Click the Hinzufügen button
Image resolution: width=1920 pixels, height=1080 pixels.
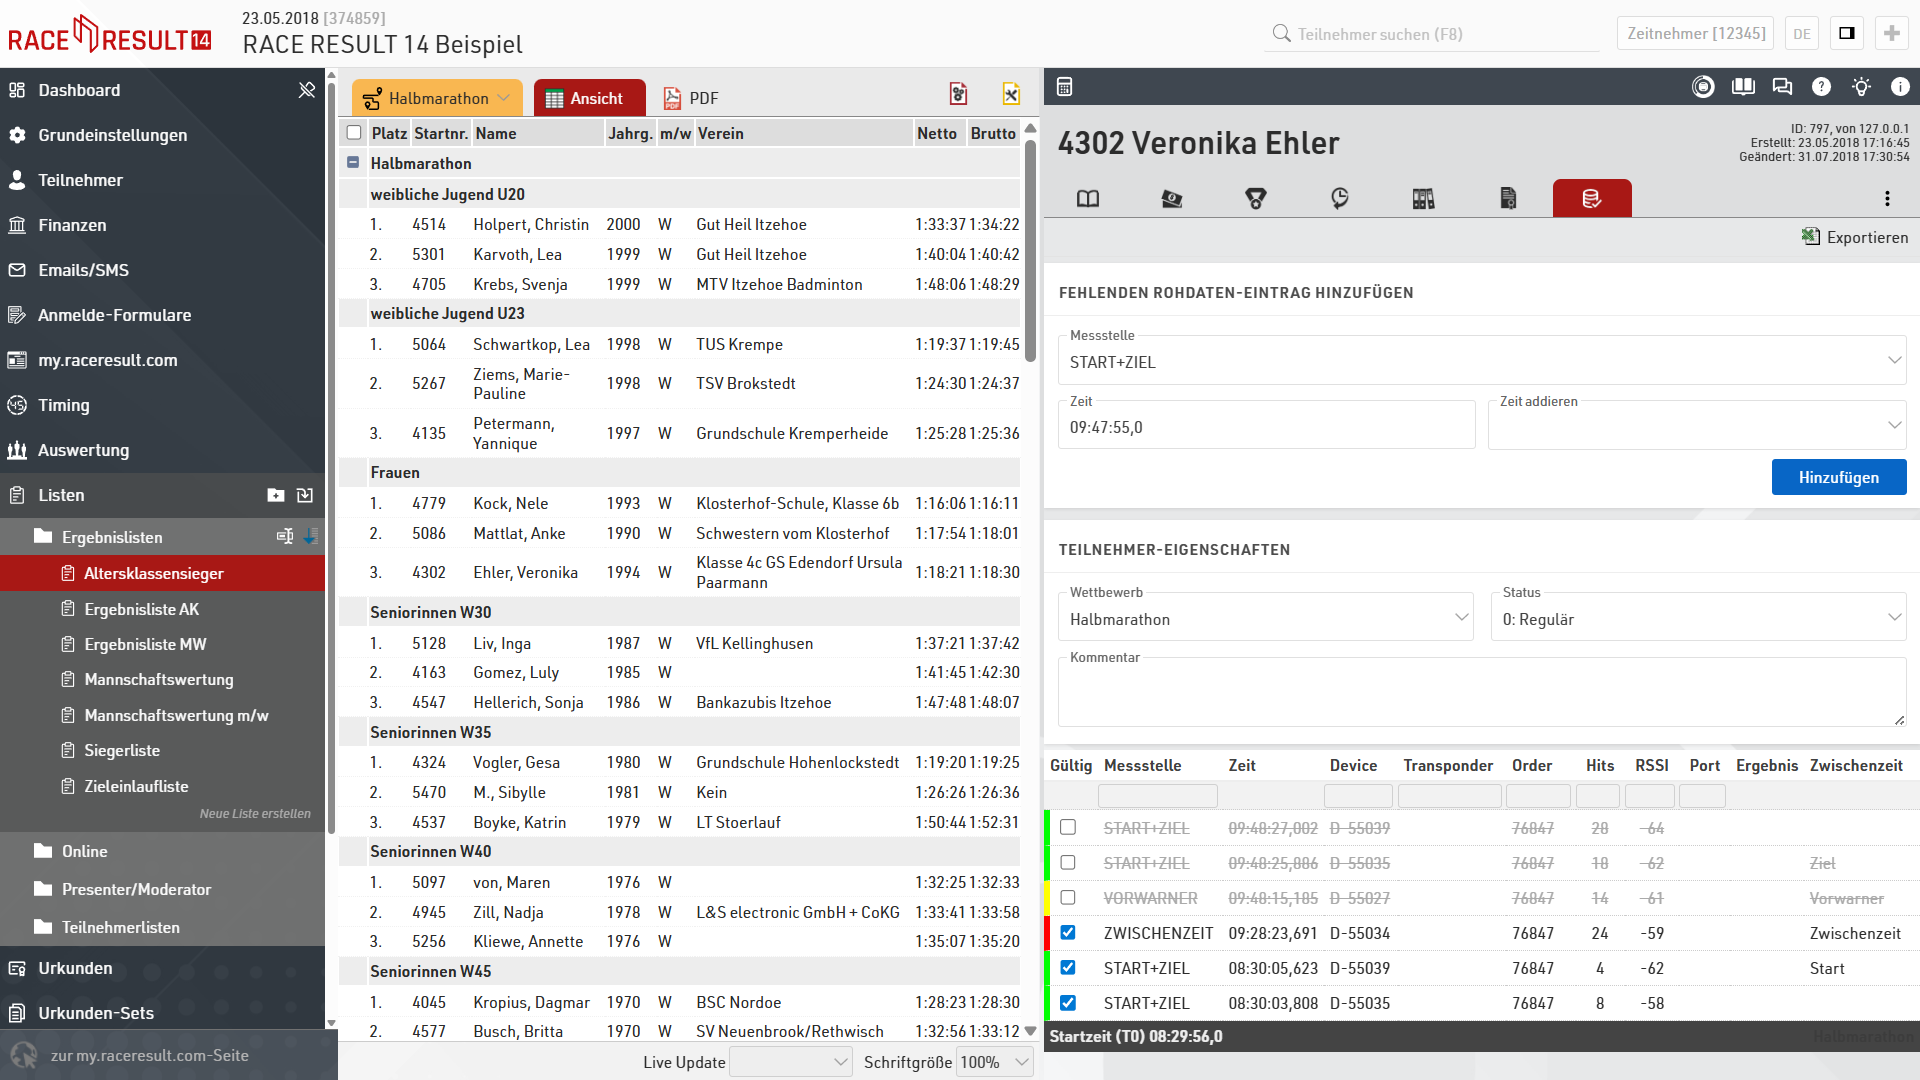(x=1838, y=478)
